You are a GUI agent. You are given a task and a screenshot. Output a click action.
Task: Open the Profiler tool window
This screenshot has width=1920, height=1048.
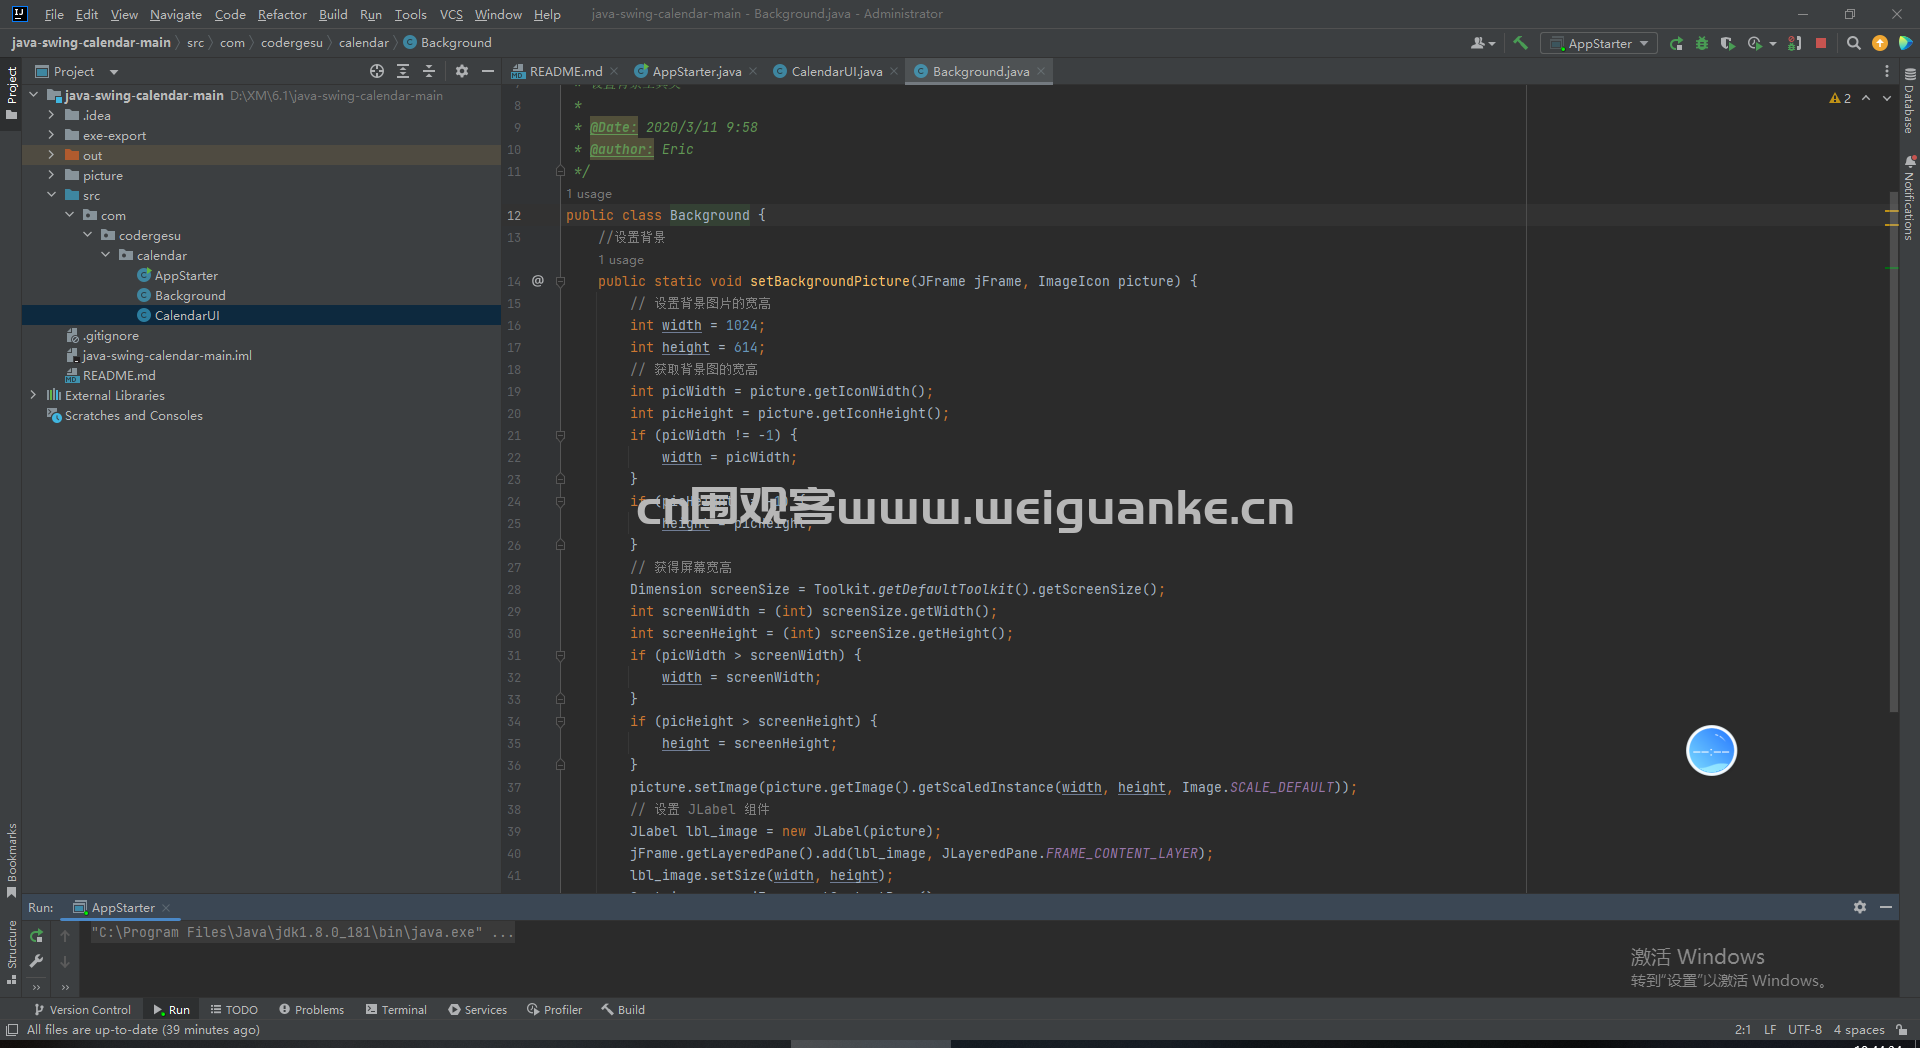[x=555, y=1010]
